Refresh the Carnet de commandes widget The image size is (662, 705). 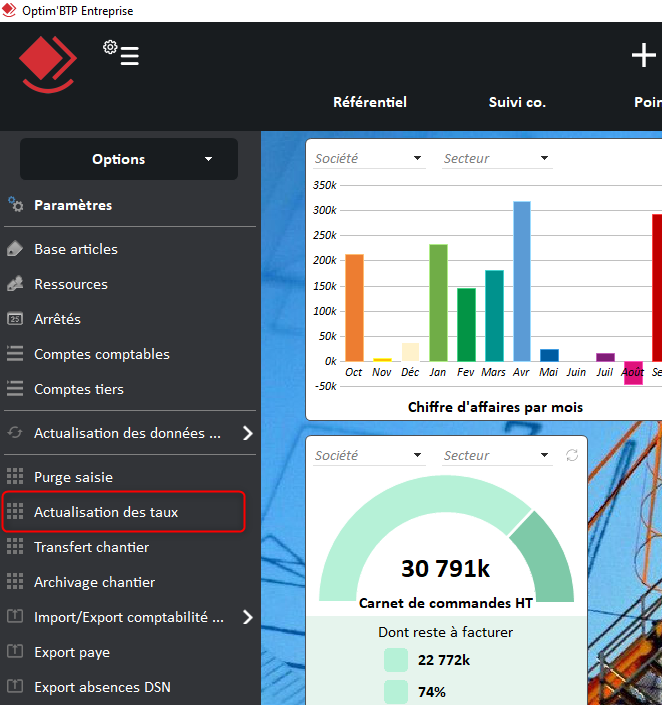tap(572, 455)
